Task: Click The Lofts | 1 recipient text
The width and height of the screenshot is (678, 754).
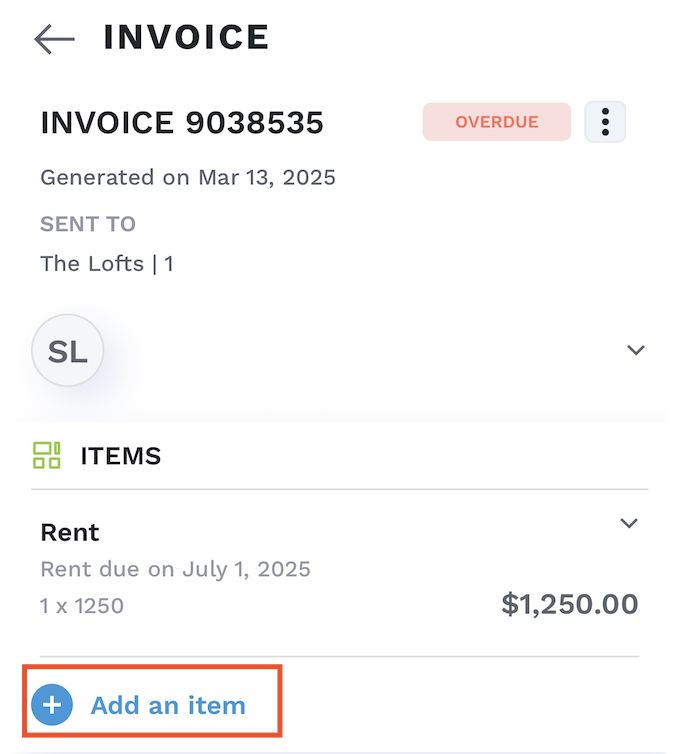Action: [x=107, y=264]
